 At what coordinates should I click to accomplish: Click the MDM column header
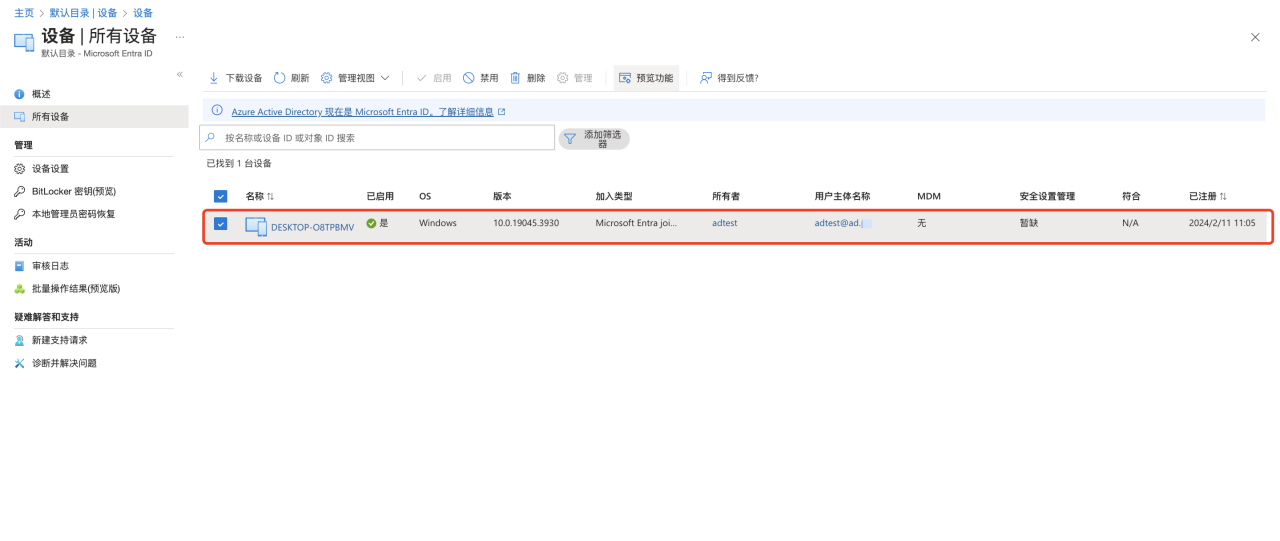pyautogui.click(x=929, y=196)
